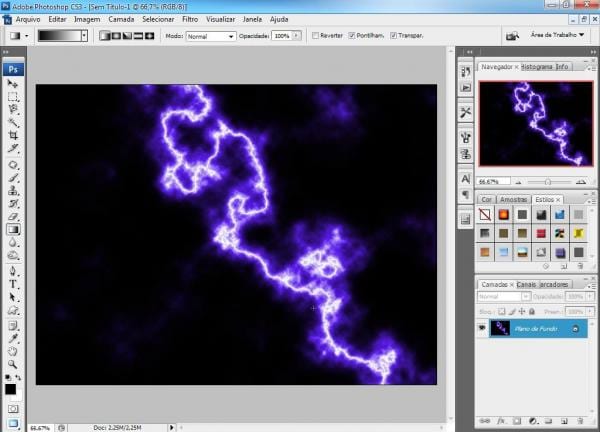Open the gradient picker arrow
Screen dimensions: 600x432
pos(84,36)
